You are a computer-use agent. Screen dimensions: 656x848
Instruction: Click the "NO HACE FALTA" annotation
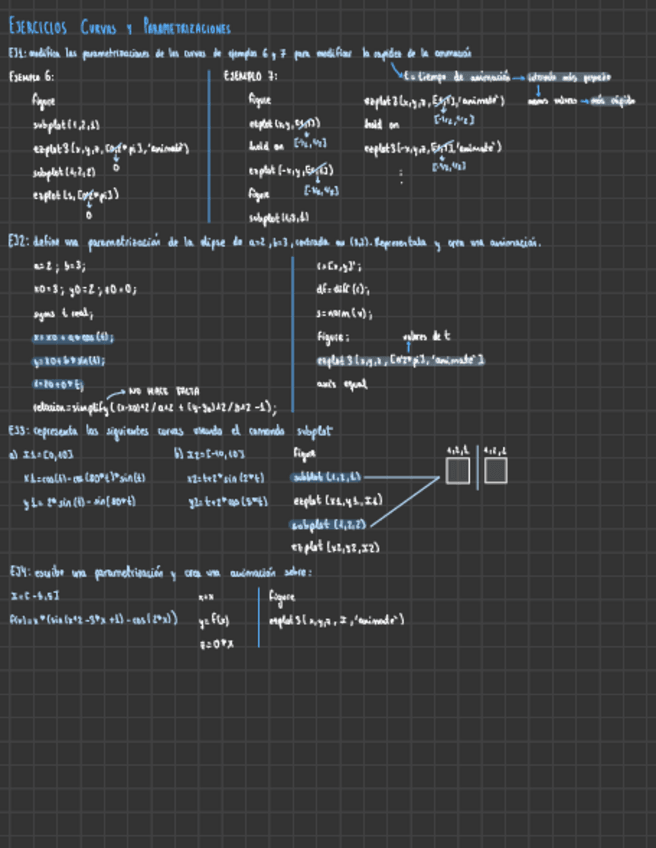(x=163, y=390)
